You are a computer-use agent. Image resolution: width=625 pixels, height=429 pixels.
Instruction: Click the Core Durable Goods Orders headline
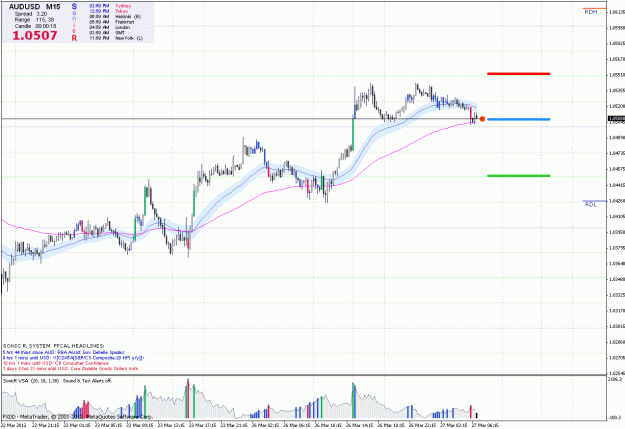[71, 369]
